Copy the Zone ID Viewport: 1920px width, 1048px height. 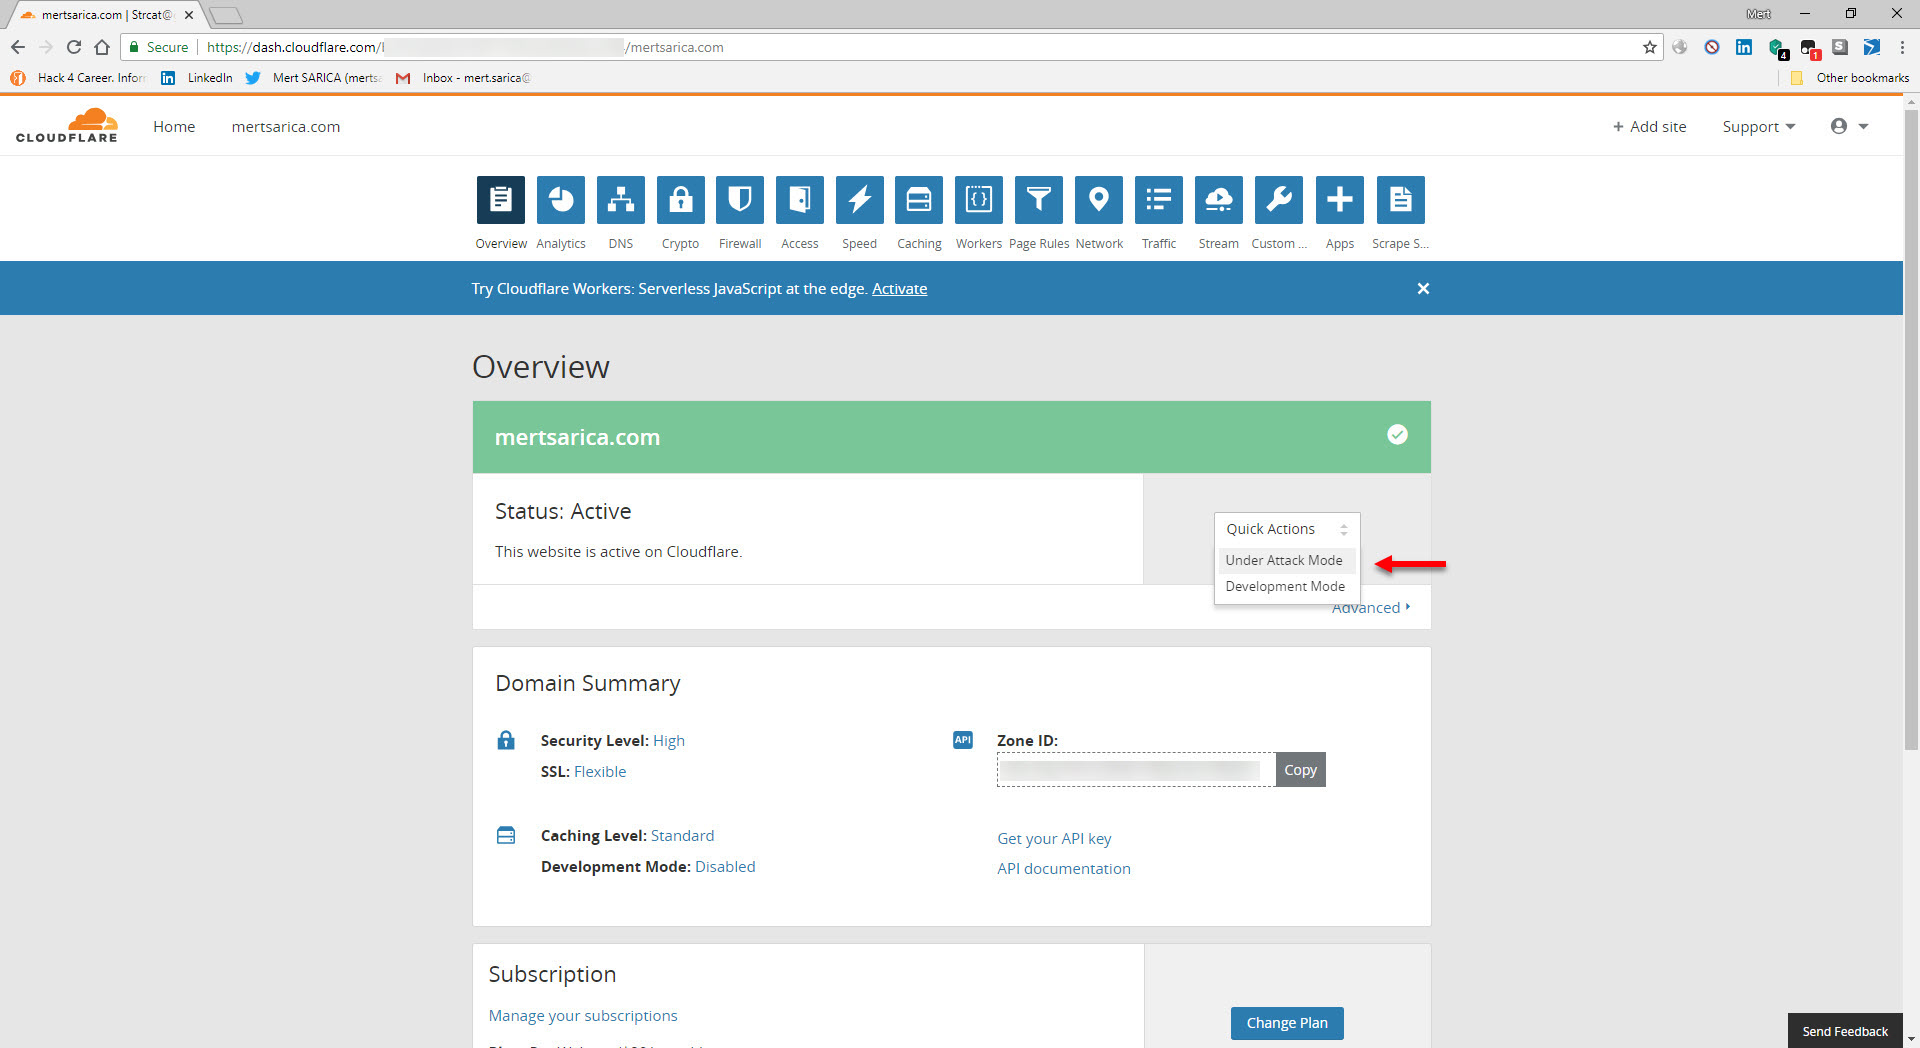coord(1300,770)
